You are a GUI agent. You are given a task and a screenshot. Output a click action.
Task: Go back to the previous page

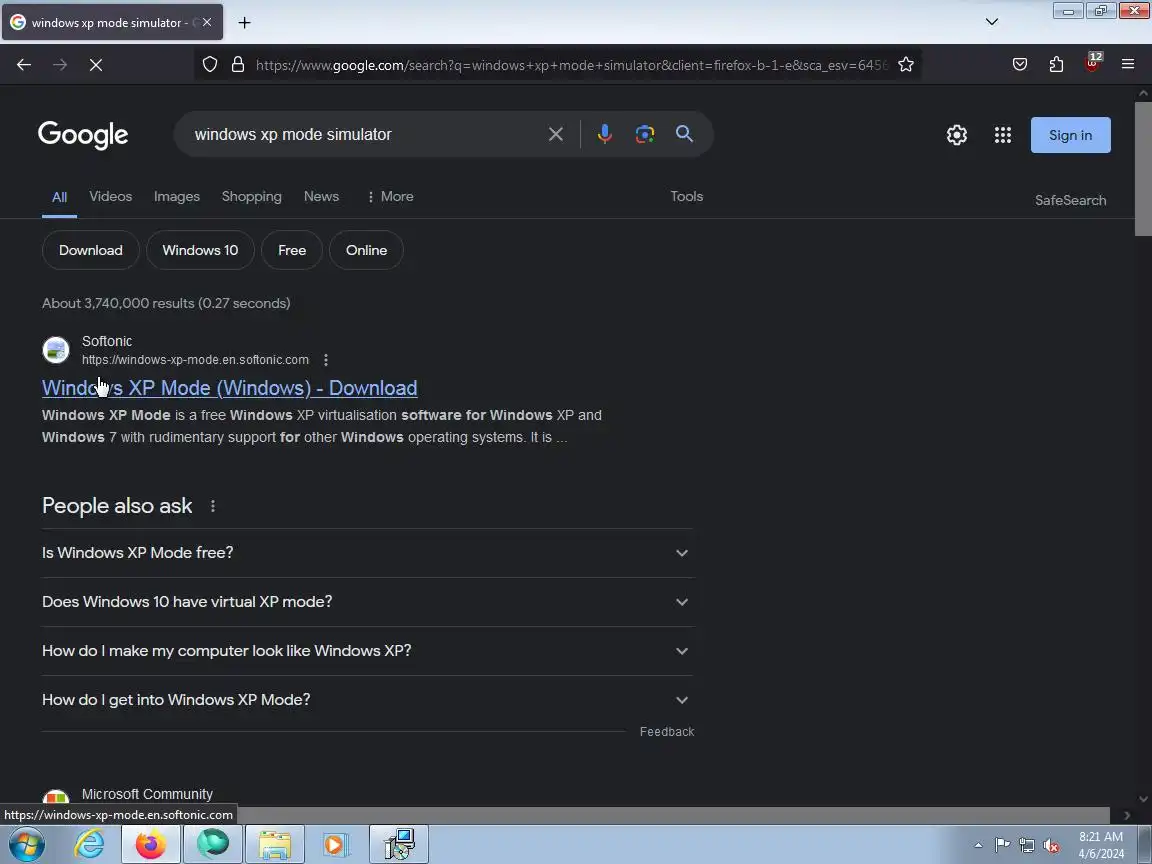(24, 65)
